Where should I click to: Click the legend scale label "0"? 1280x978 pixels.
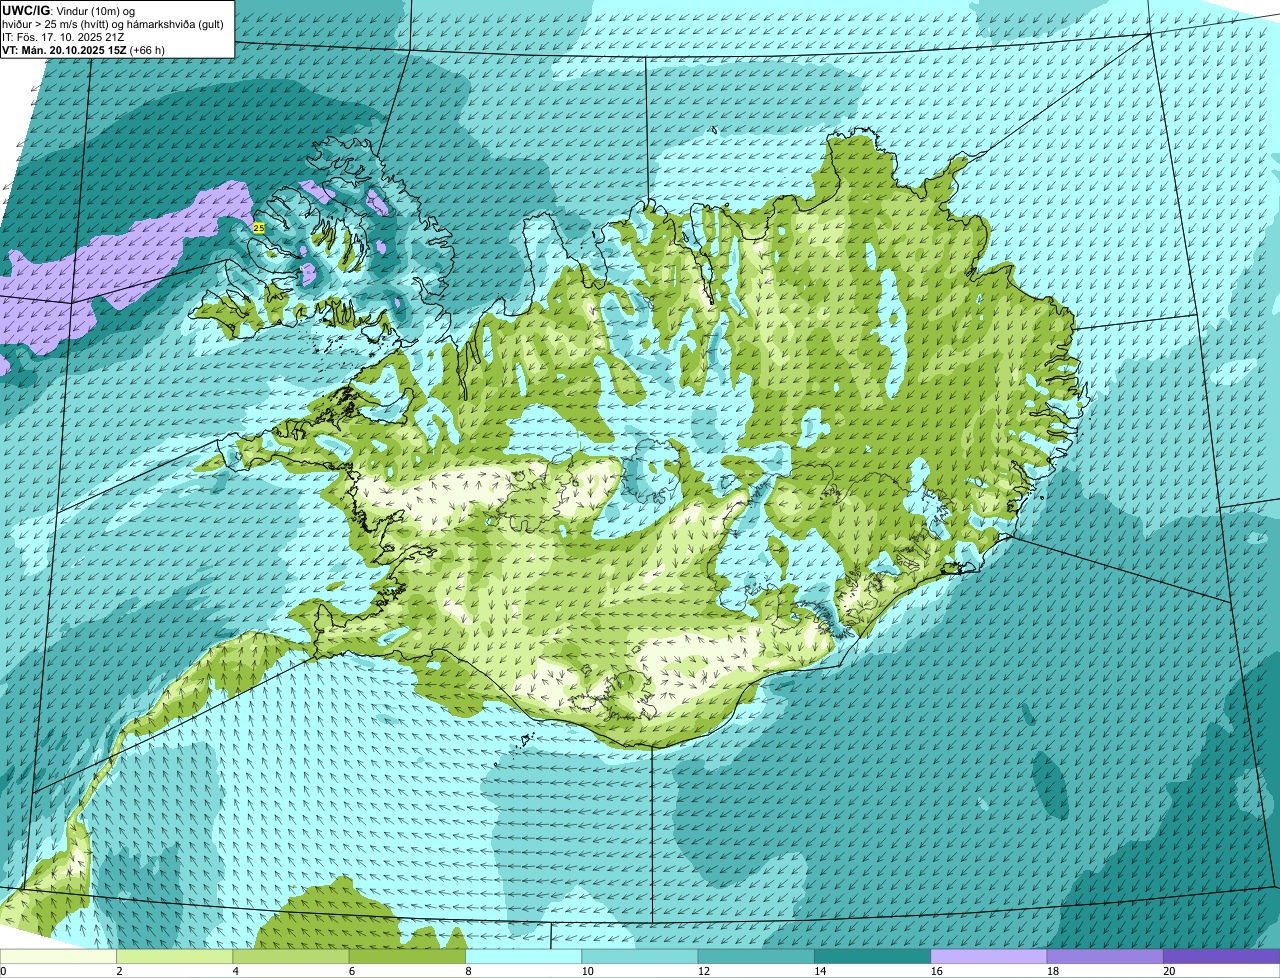3,971
